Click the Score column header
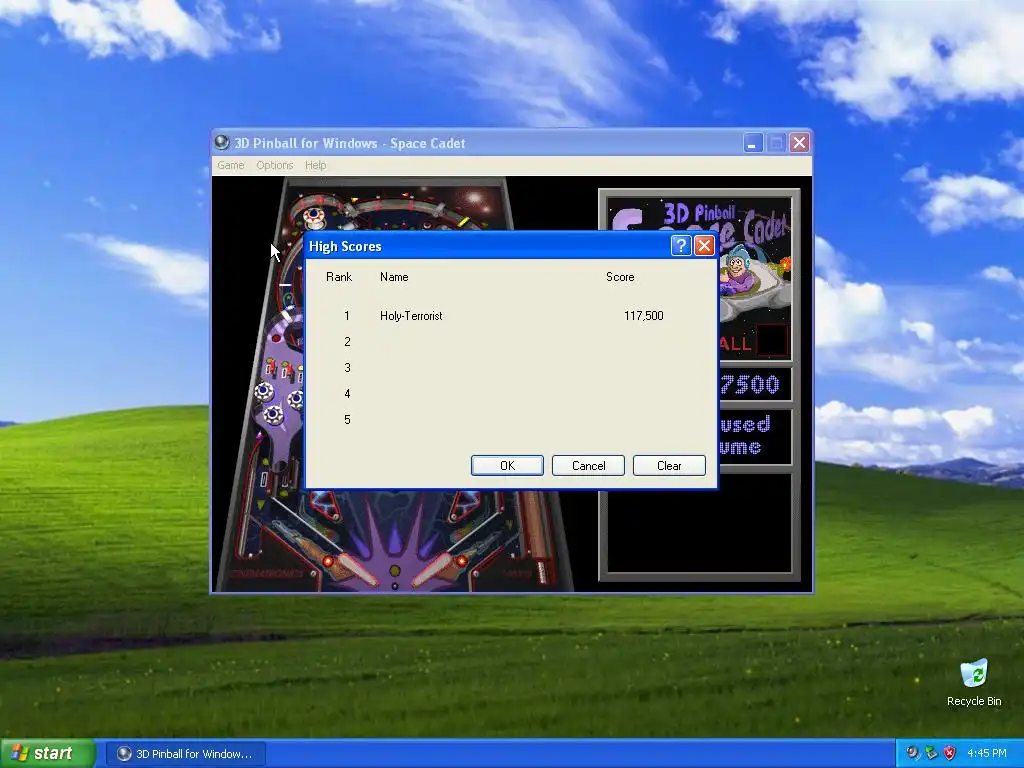1024x768 pixels. click(x=620, y=277)
